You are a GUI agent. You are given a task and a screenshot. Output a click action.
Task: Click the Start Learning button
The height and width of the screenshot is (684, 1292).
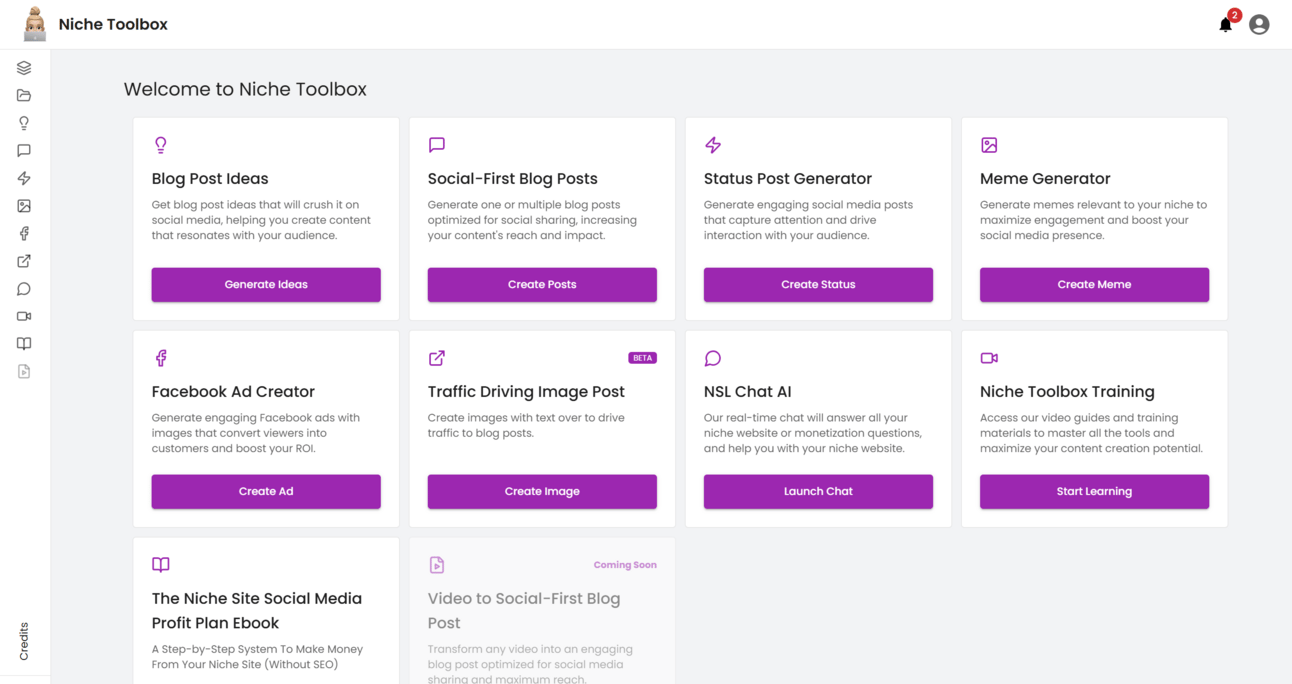tap(1094, 491)
